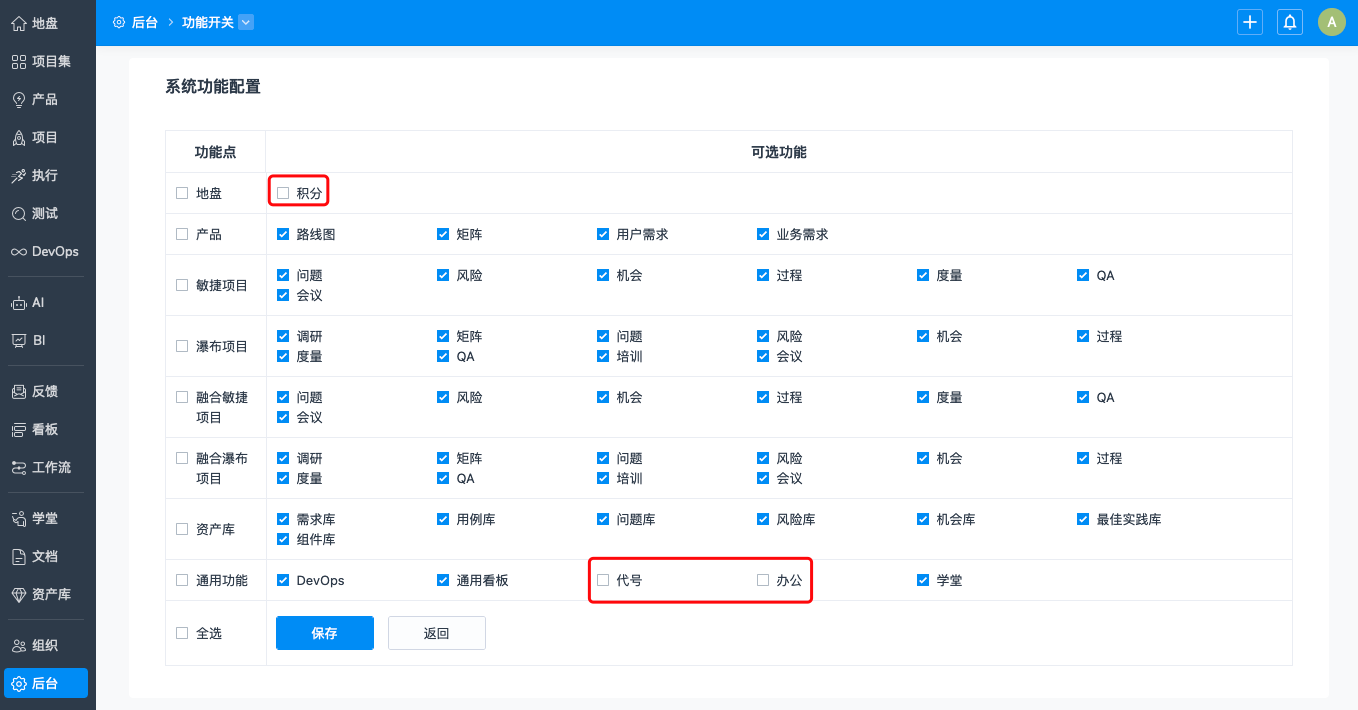Open the 地盘 home icon in sidebar
Image resolution: width=1358 pixels, height=710 pixels.
click(x=19, y=23)
